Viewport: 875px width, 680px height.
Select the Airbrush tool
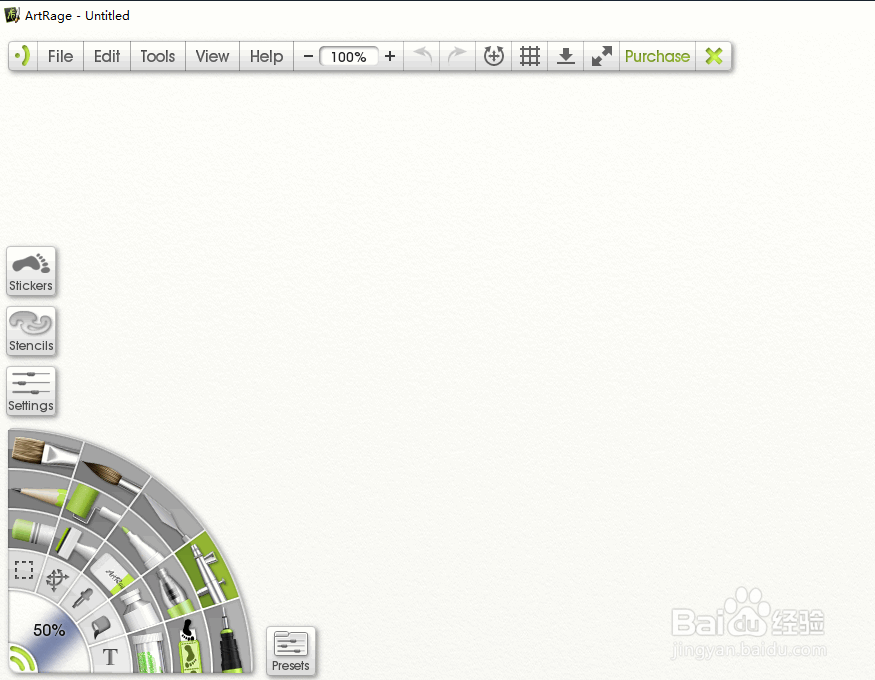pyautogui.click(x=208, y=569)
